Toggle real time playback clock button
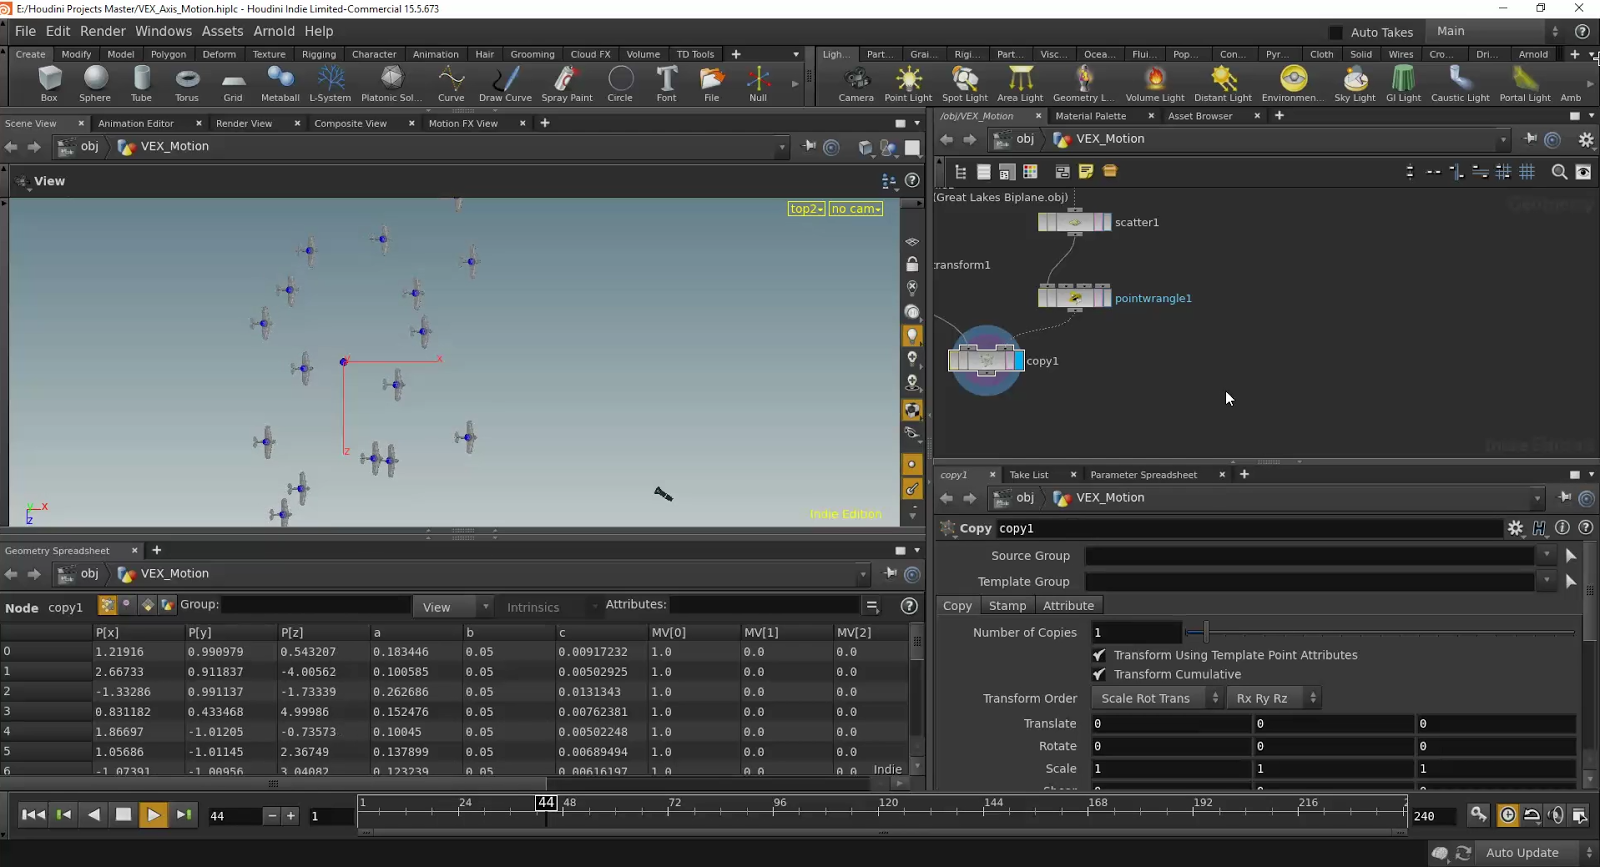Viewport: 1600px width, 867px height. [x=1508, y=815]
